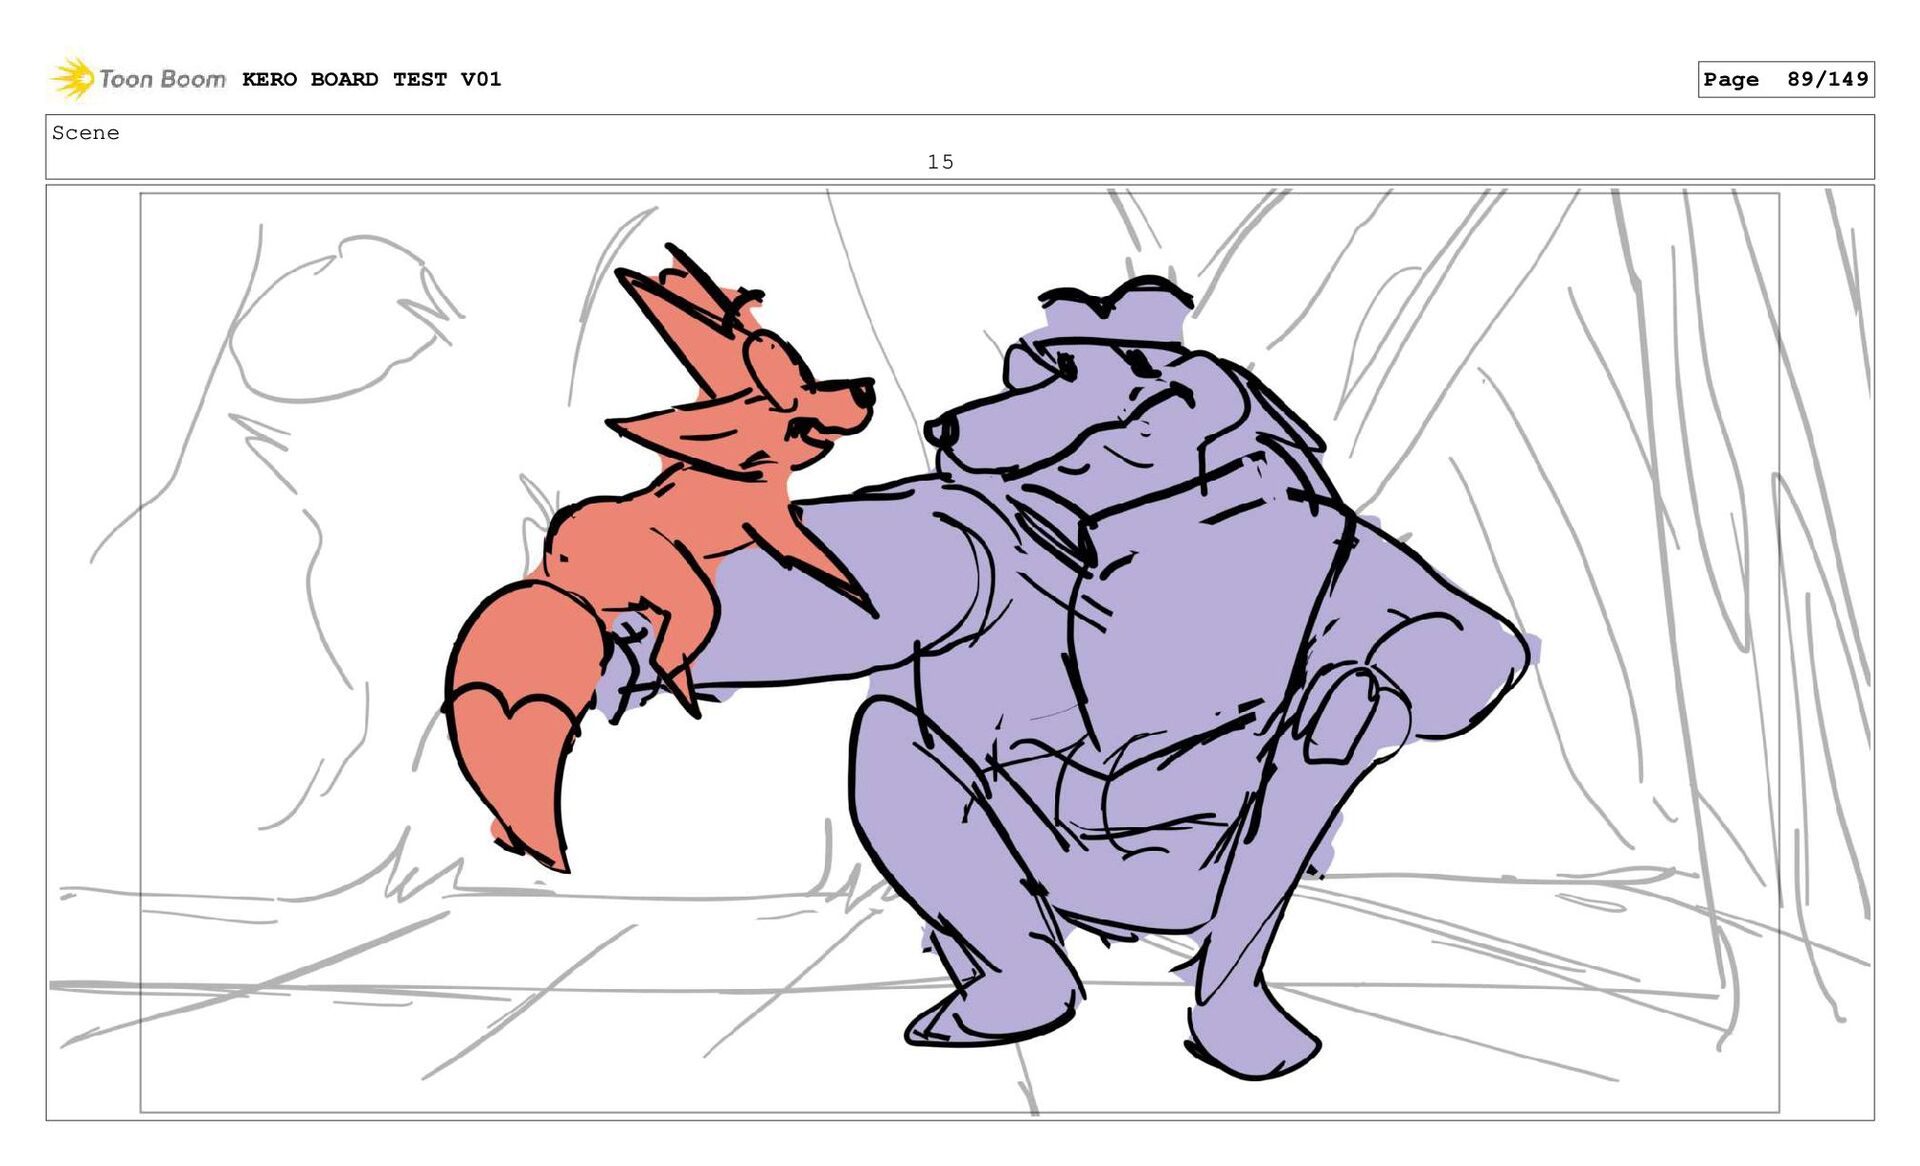Click the empty Scene header field
The width and height of the screenshot is (1920, 1166).
(x=1400, y=145)
